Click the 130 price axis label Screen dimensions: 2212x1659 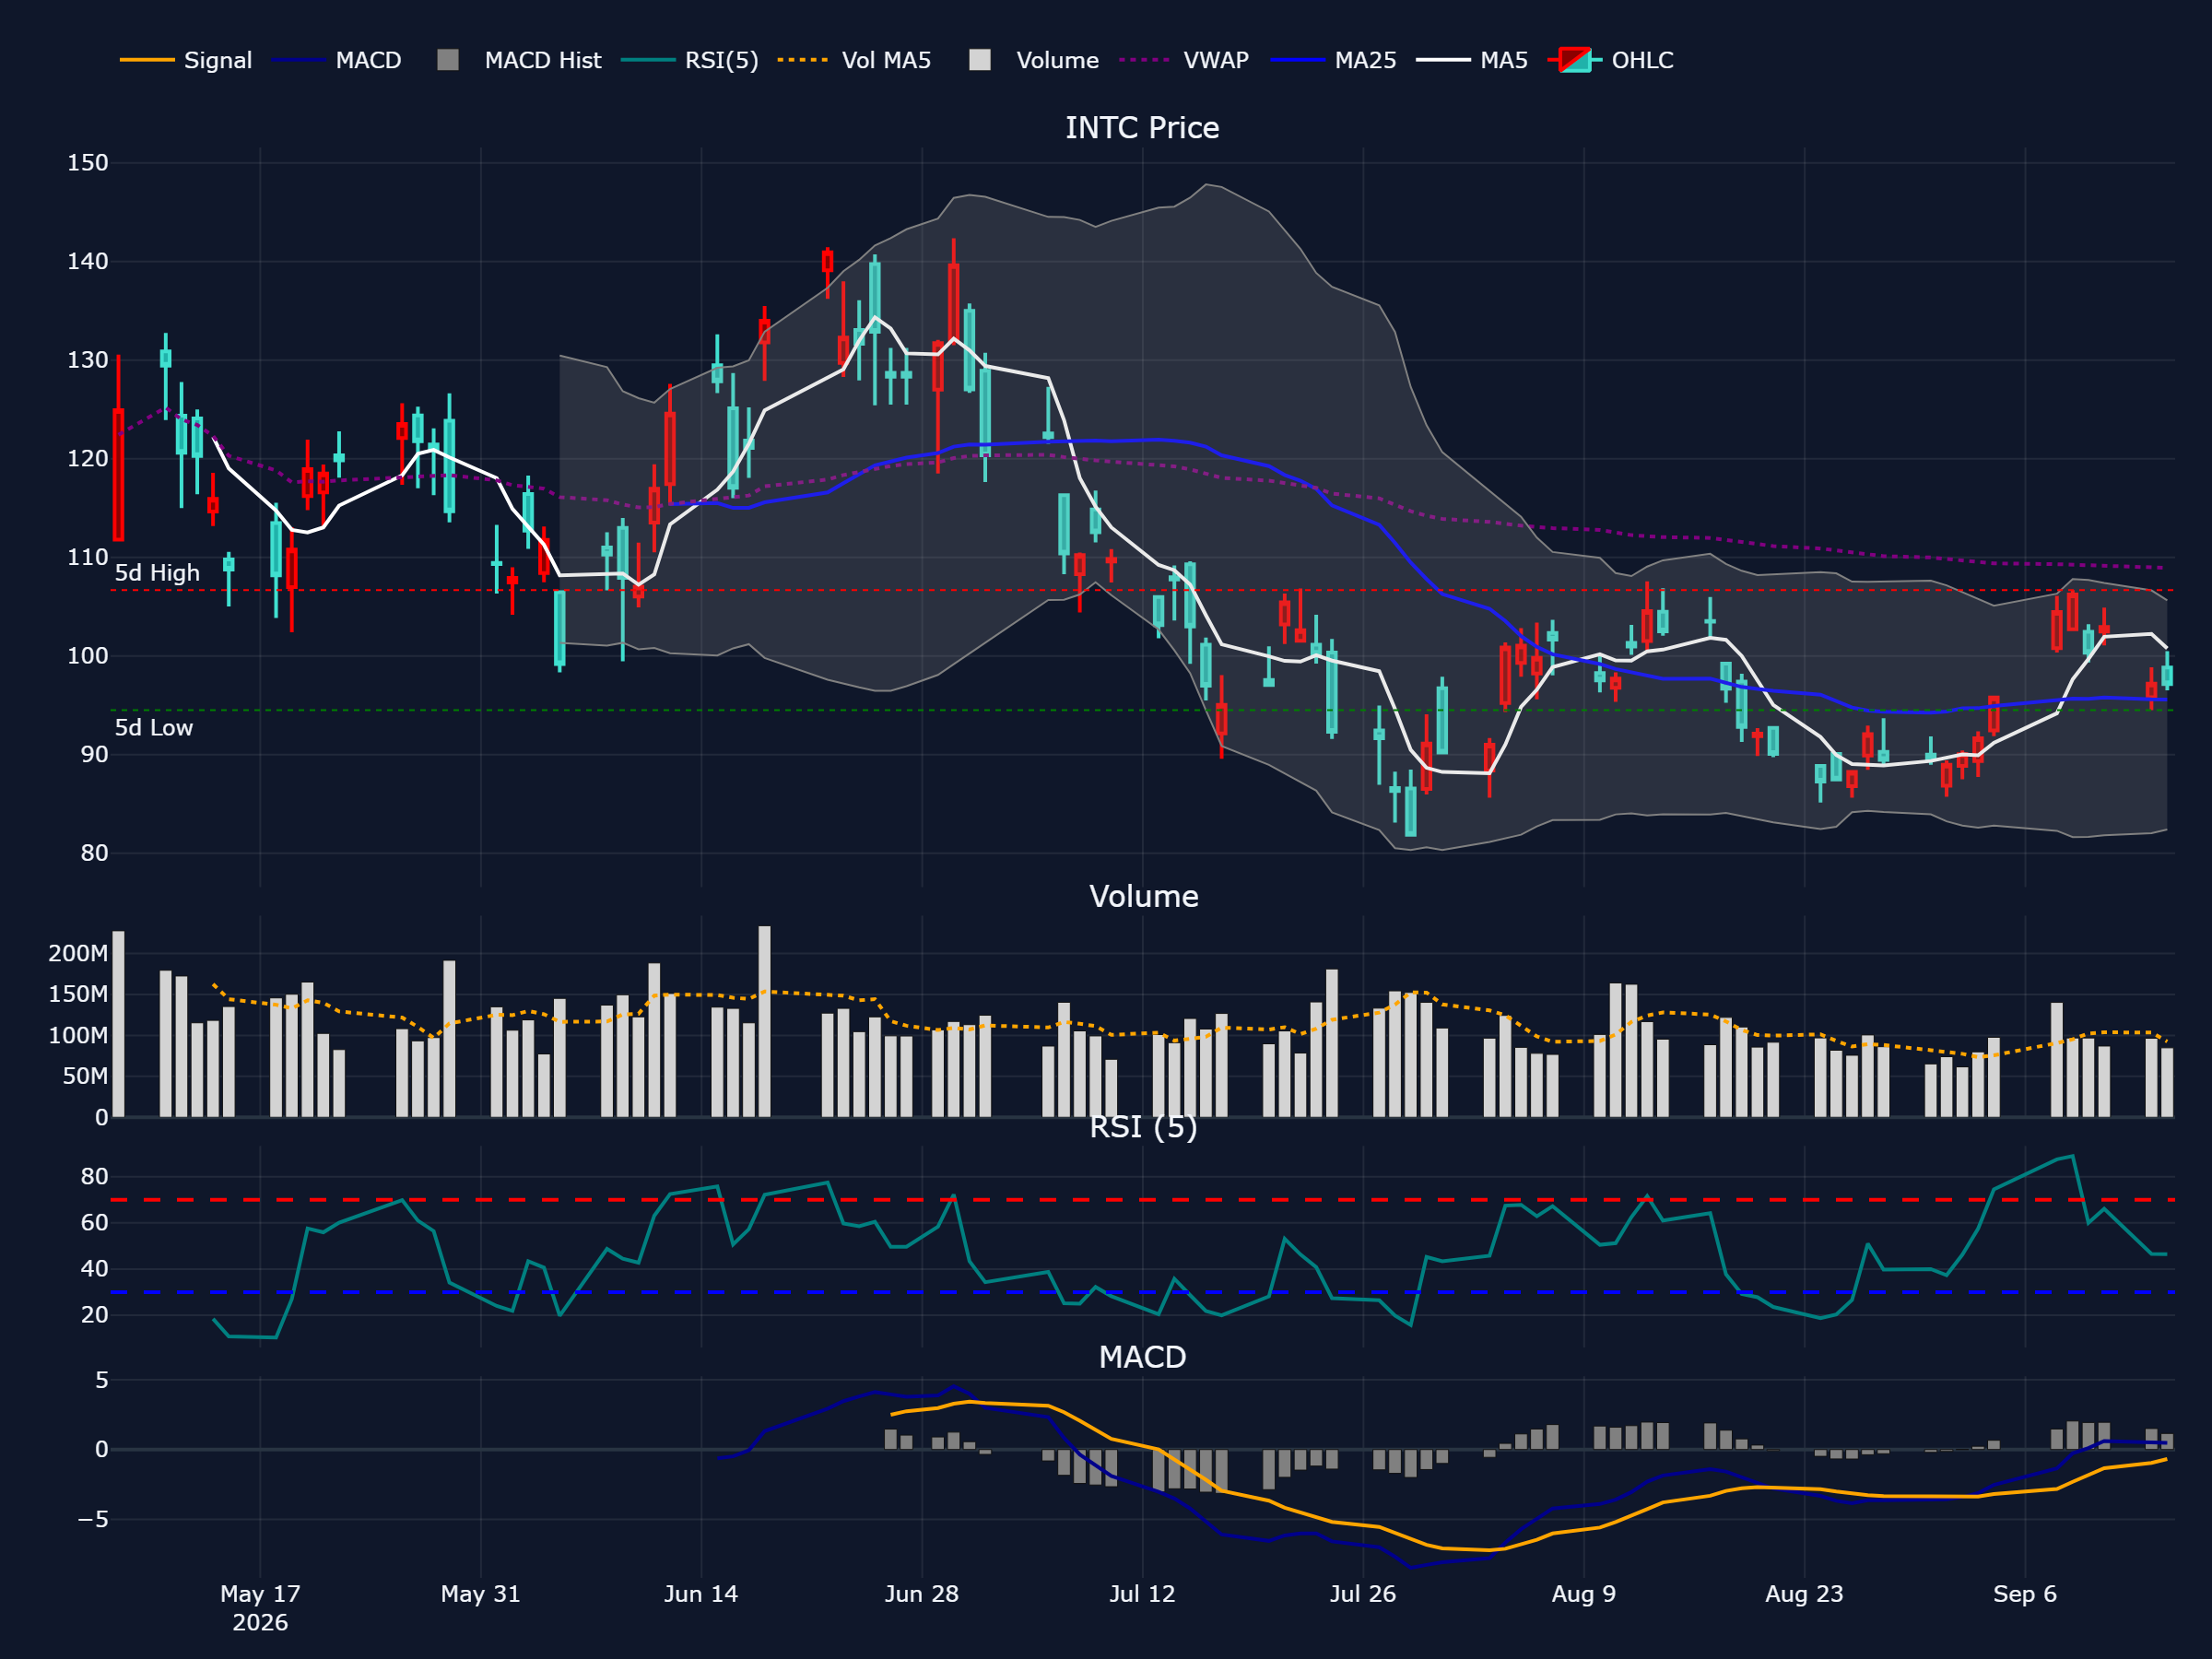pyautogui.click(x=88, y=360)
